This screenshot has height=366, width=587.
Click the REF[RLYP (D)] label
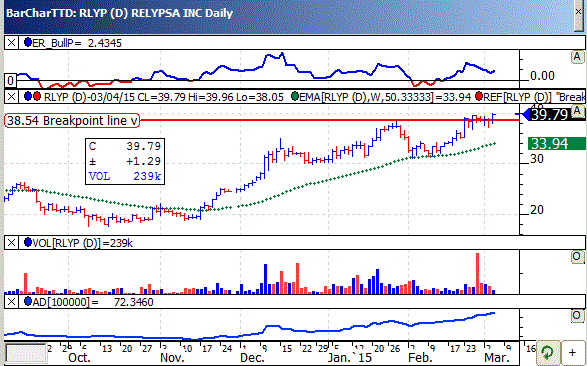(x=517, y=97)
